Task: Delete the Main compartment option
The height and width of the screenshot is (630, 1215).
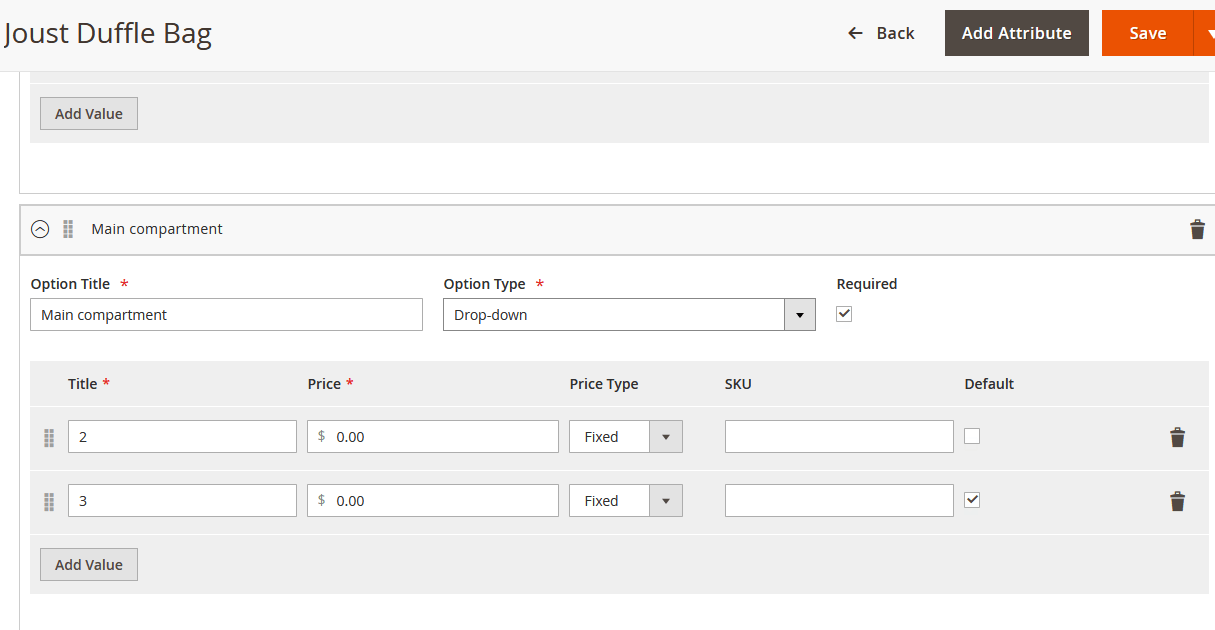Action: [1197, 229]
